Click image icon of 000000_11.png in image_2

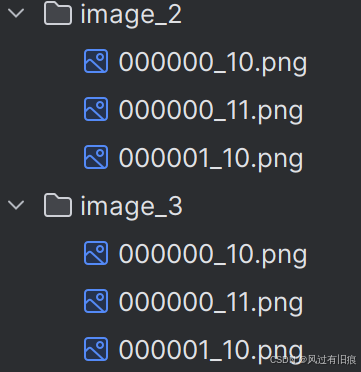pyautogui.click(x=96, y=109)
